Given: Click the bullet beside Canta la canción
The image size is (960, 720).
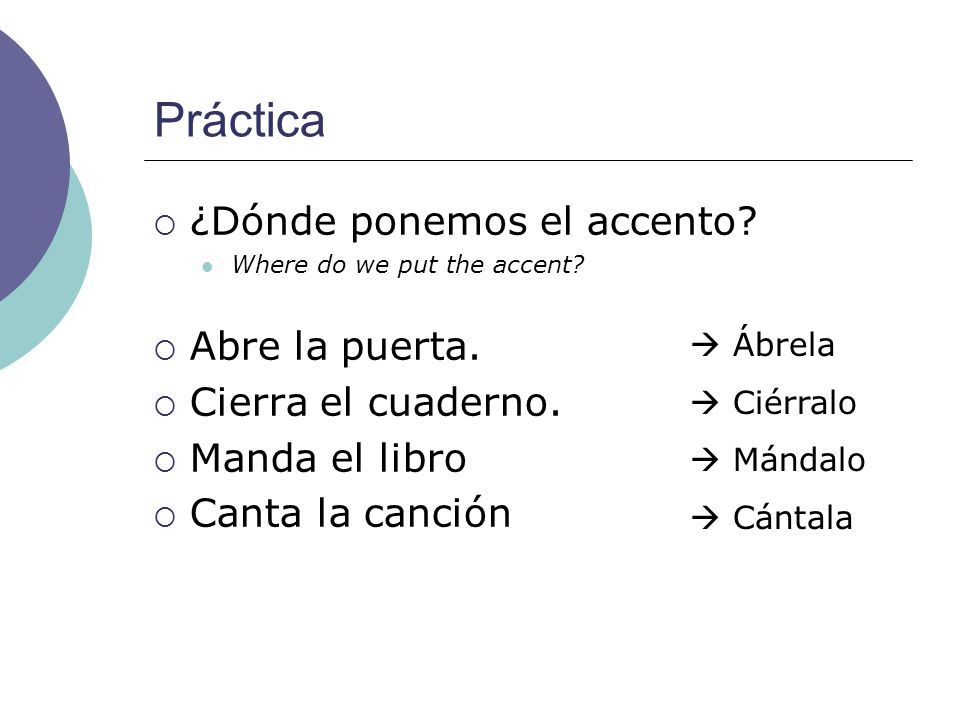Looking at the screenshot, I should tap(165, 517).
